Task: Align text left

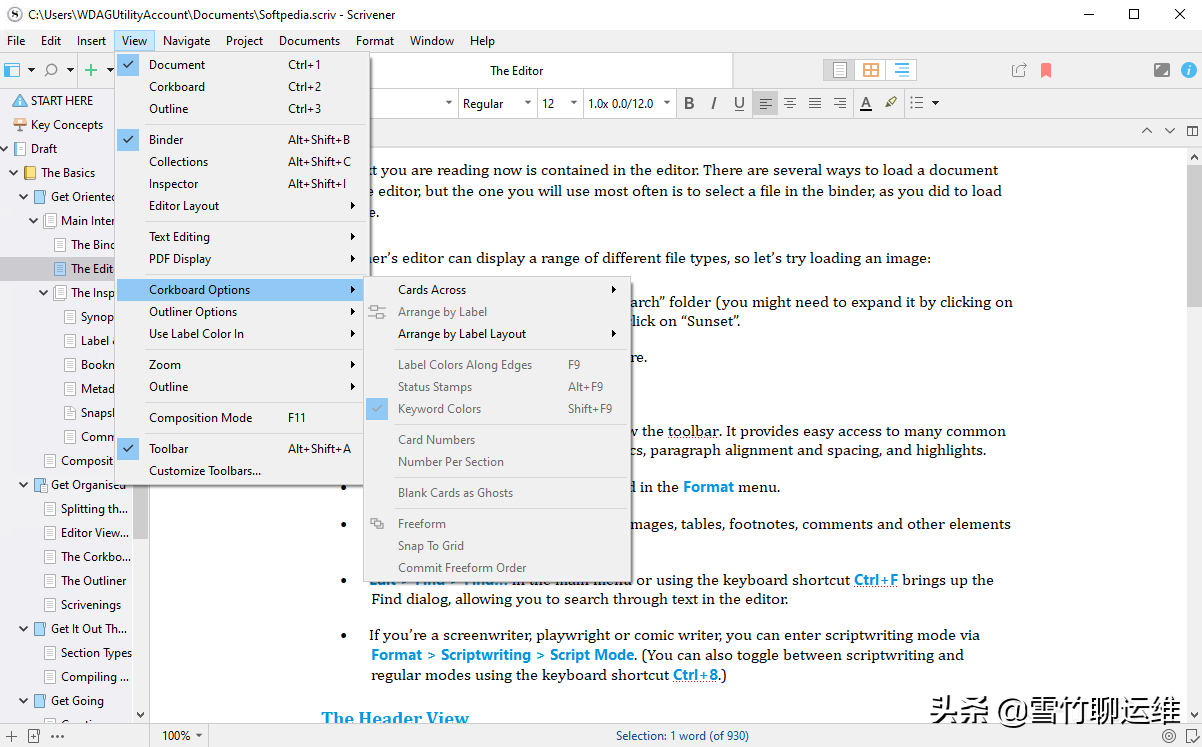Action: pyautogui.click(x=765, y=103)
